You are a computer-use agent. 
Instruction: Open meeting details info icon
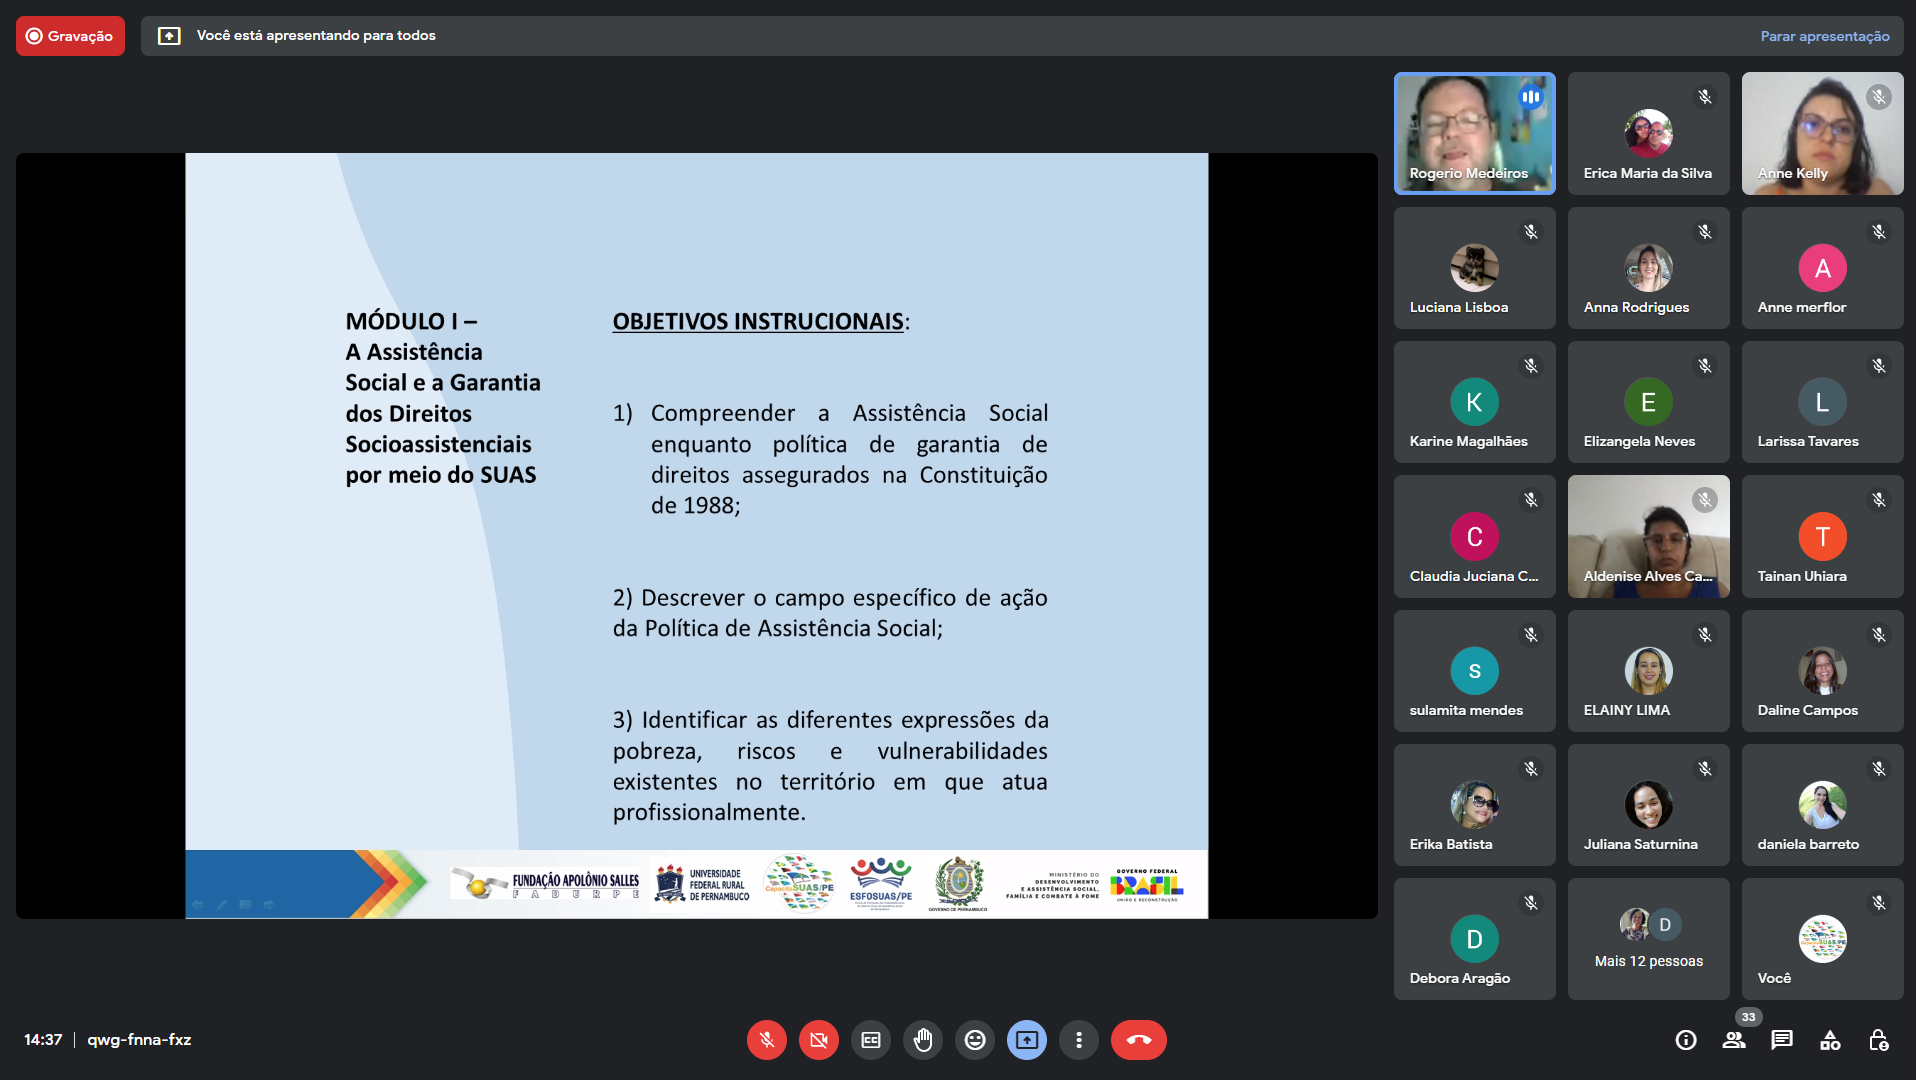(x=1686, y=1040)
